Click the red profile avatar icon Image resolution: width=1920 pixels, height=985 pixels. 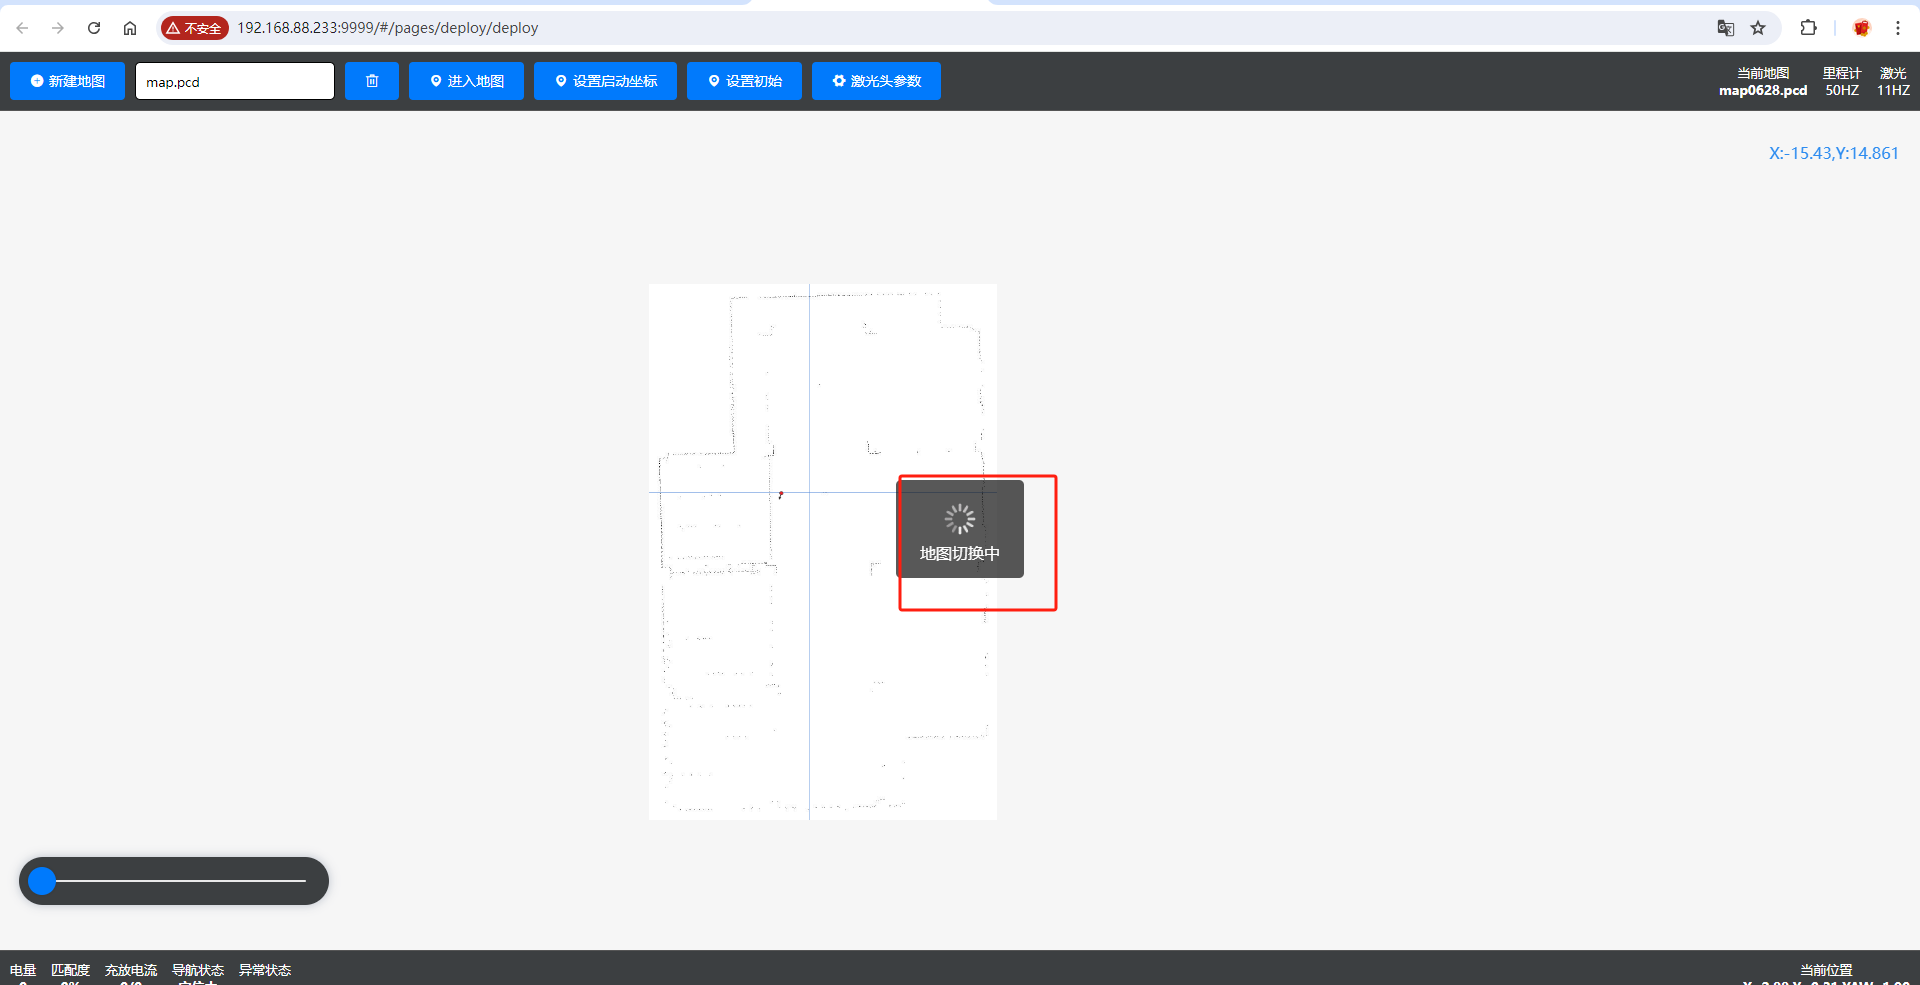pos(1861,28)
